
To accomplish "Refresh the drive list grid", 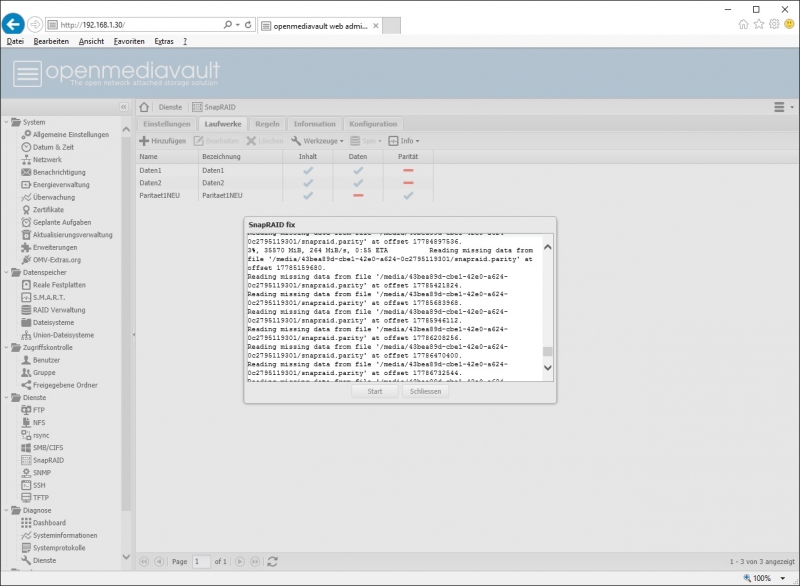I will 272,562.
